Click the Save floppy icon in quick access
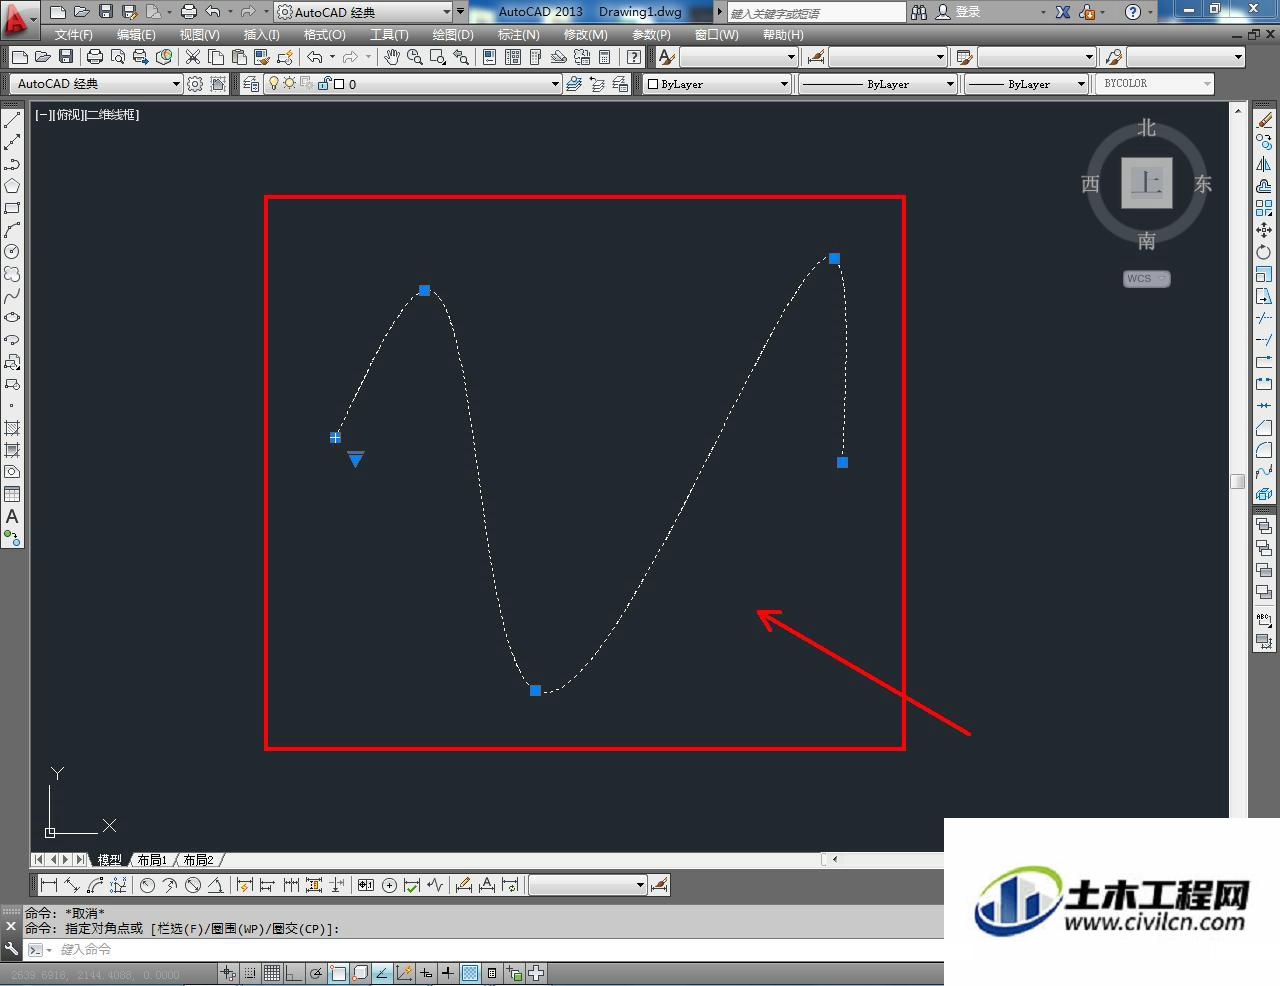 [x=105, y=12]
